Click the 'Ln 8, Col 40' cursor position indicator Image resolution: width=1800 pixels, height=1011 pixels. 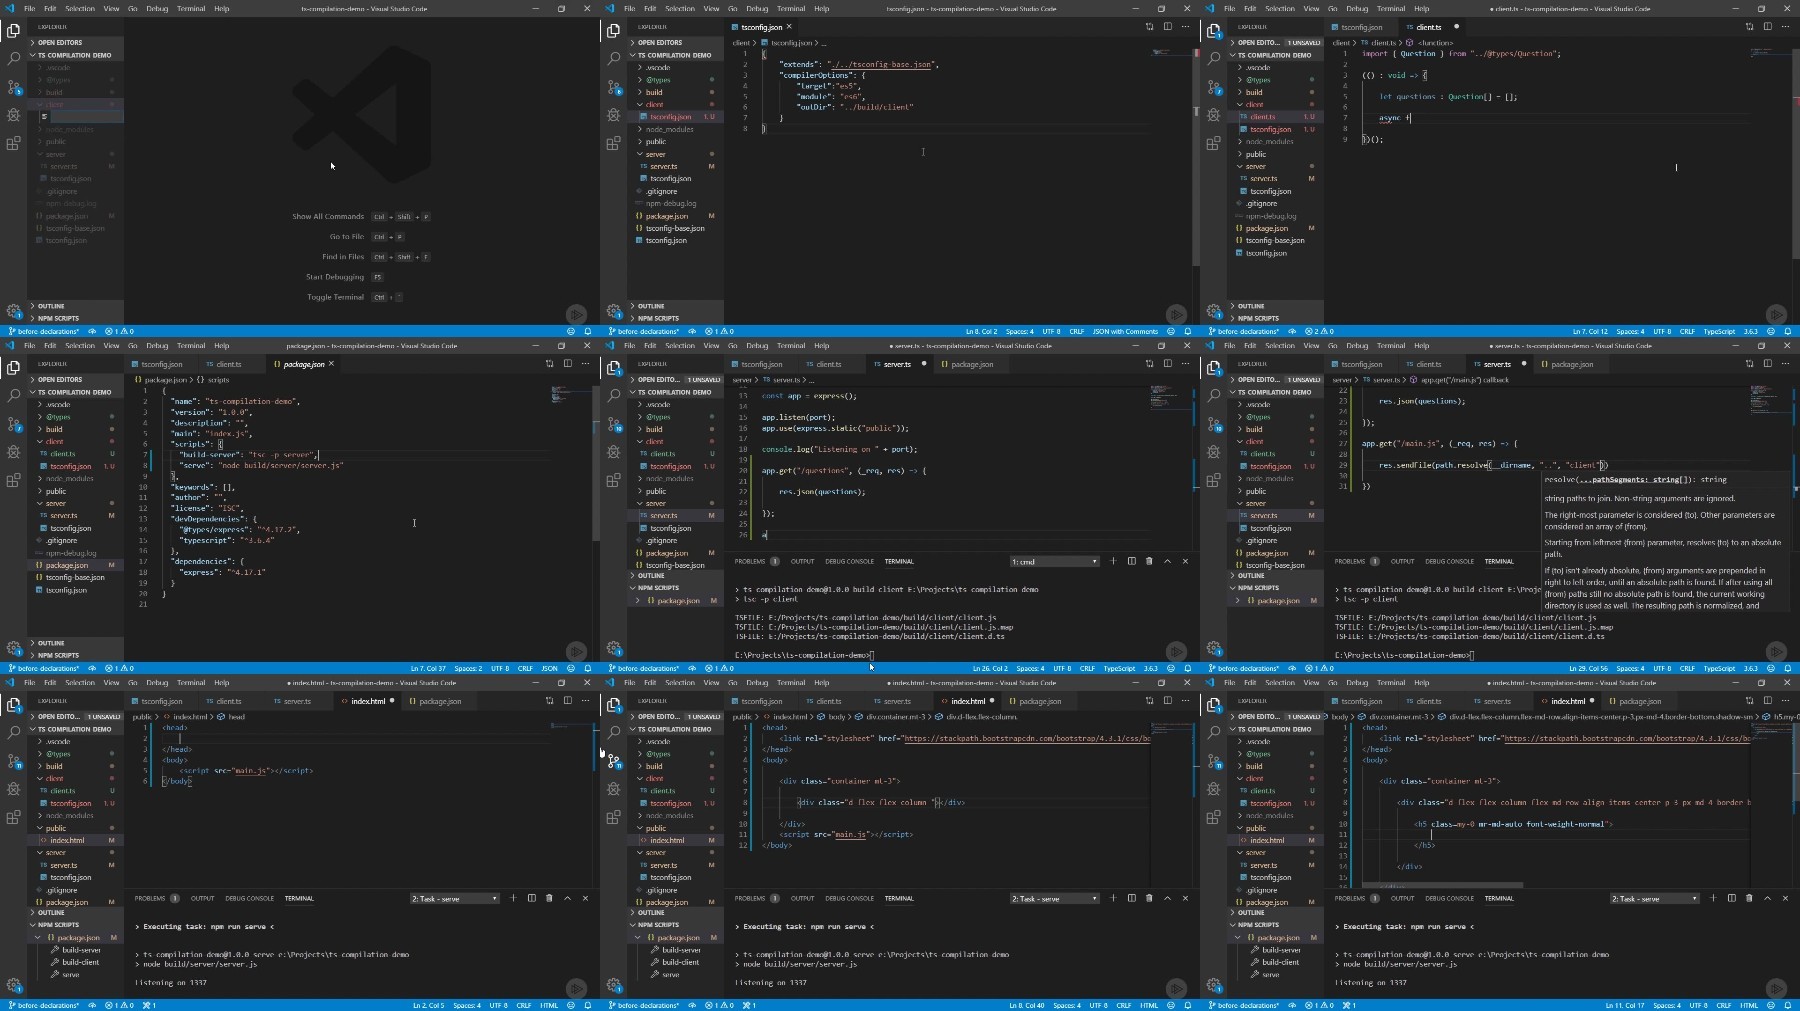tap(1026, 1006)
